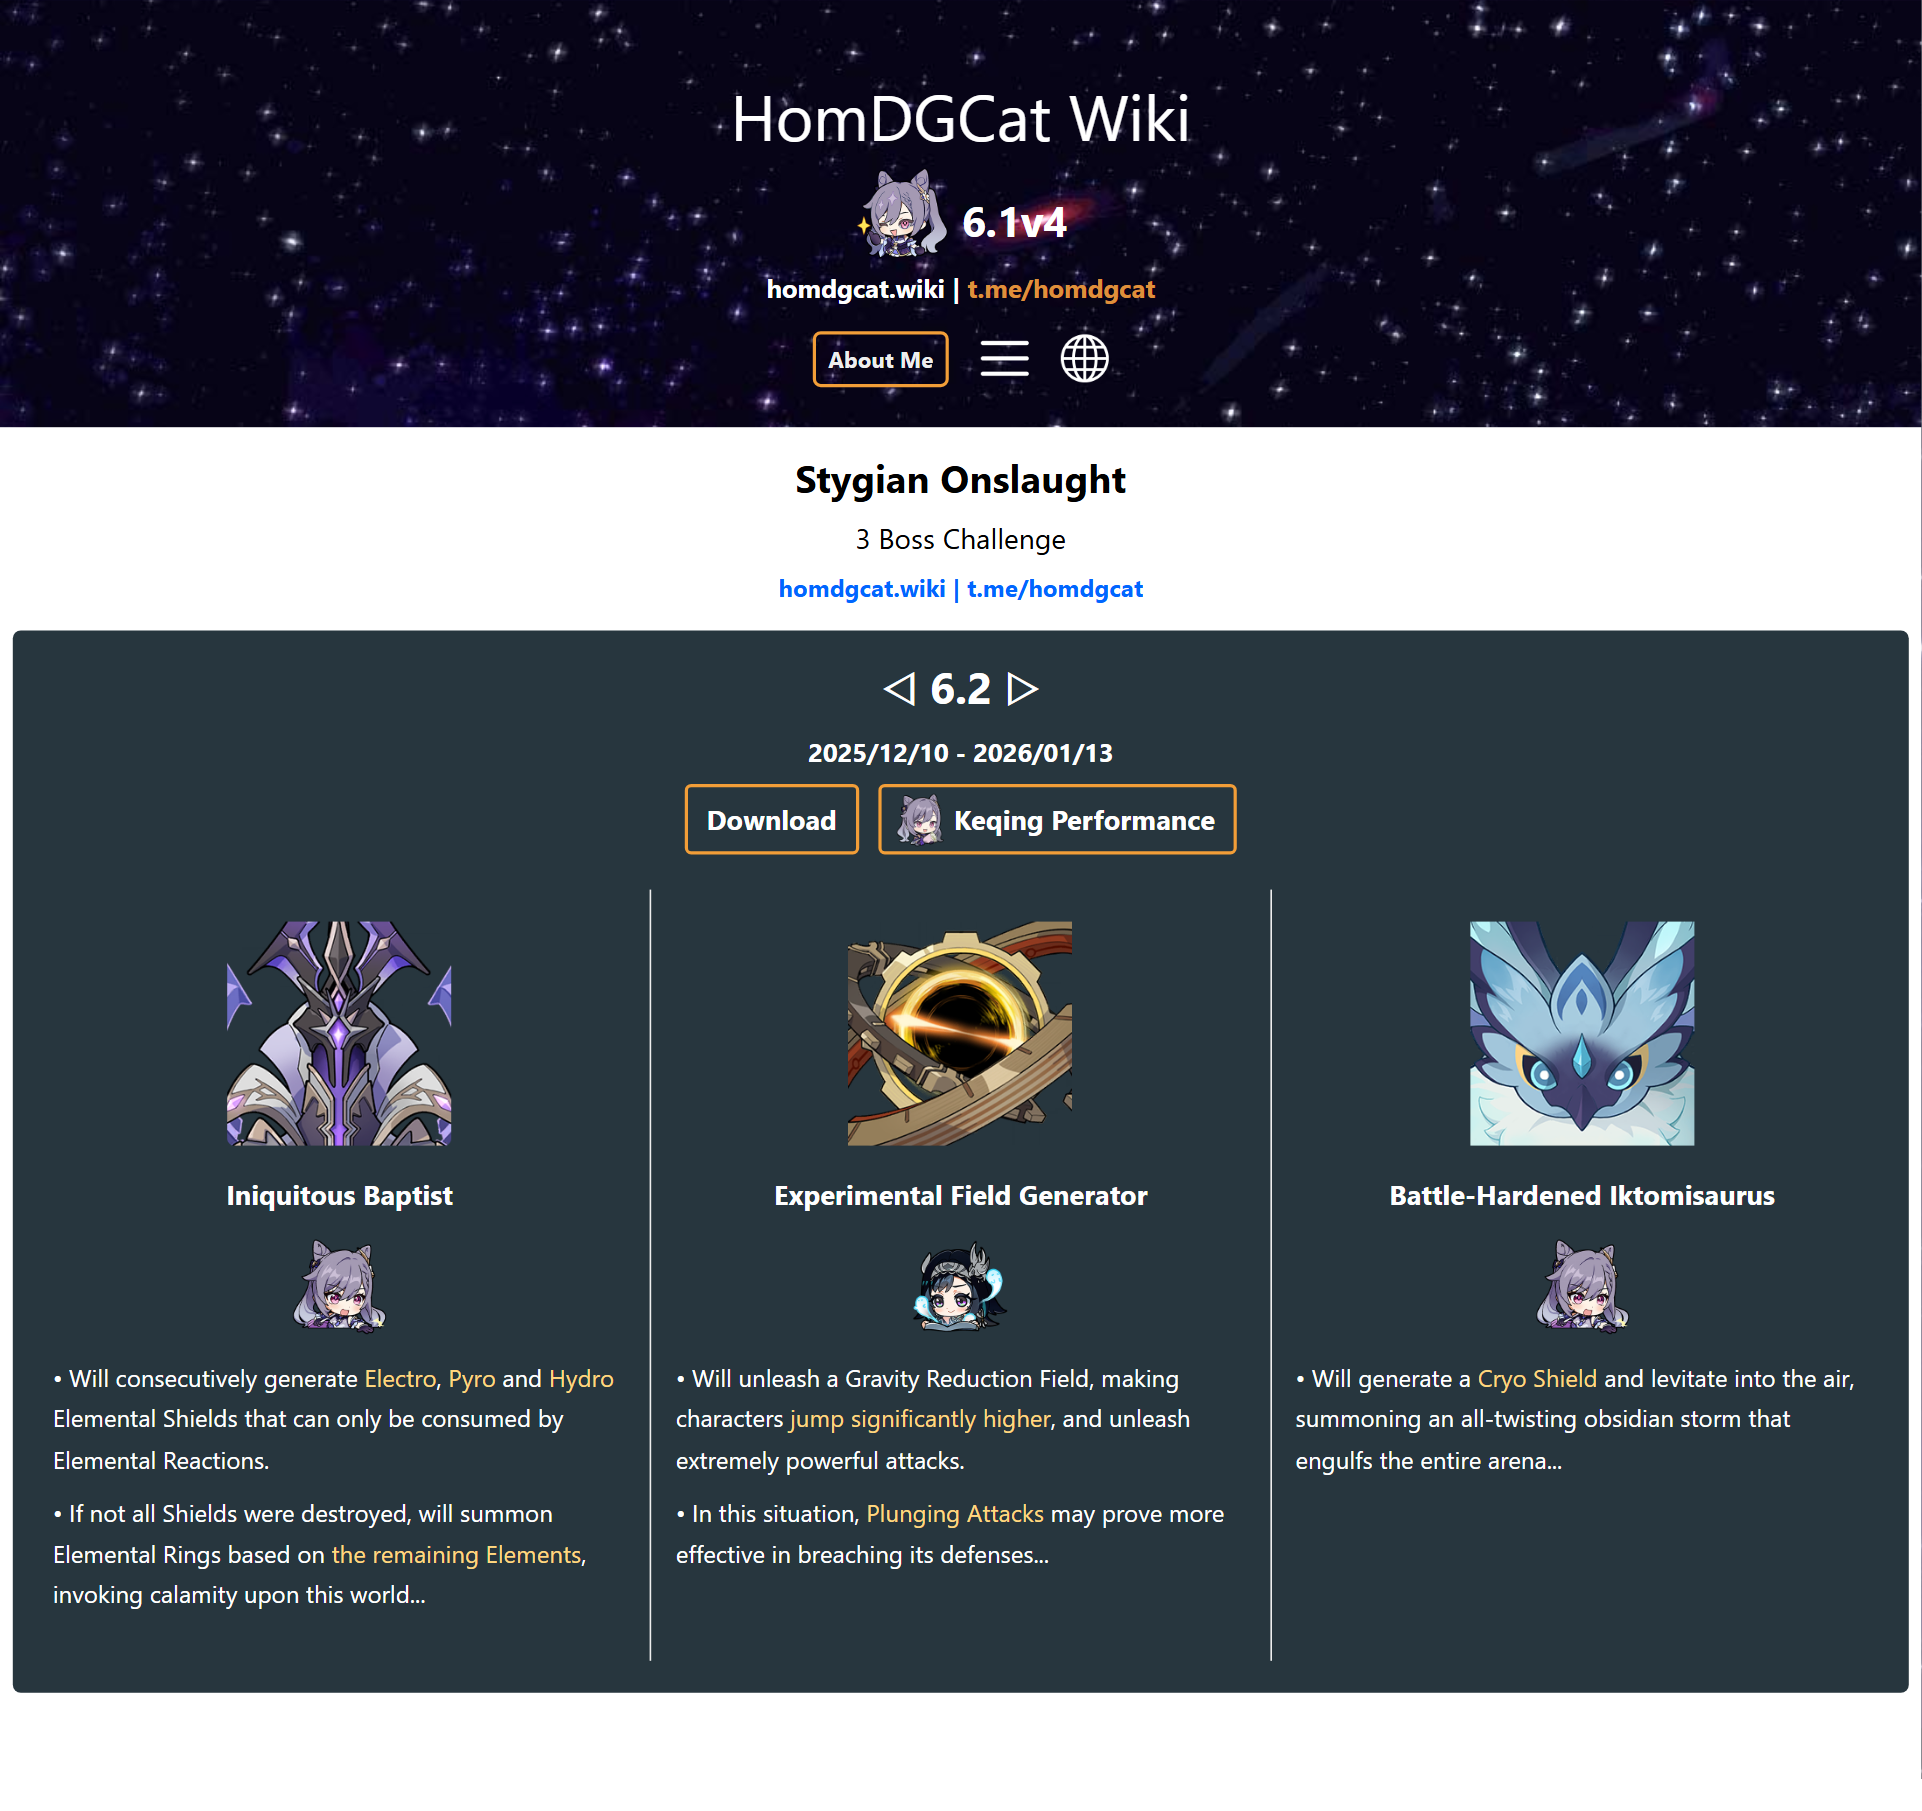Click the HomDGCat Wiki title

[x=961, y=119]
